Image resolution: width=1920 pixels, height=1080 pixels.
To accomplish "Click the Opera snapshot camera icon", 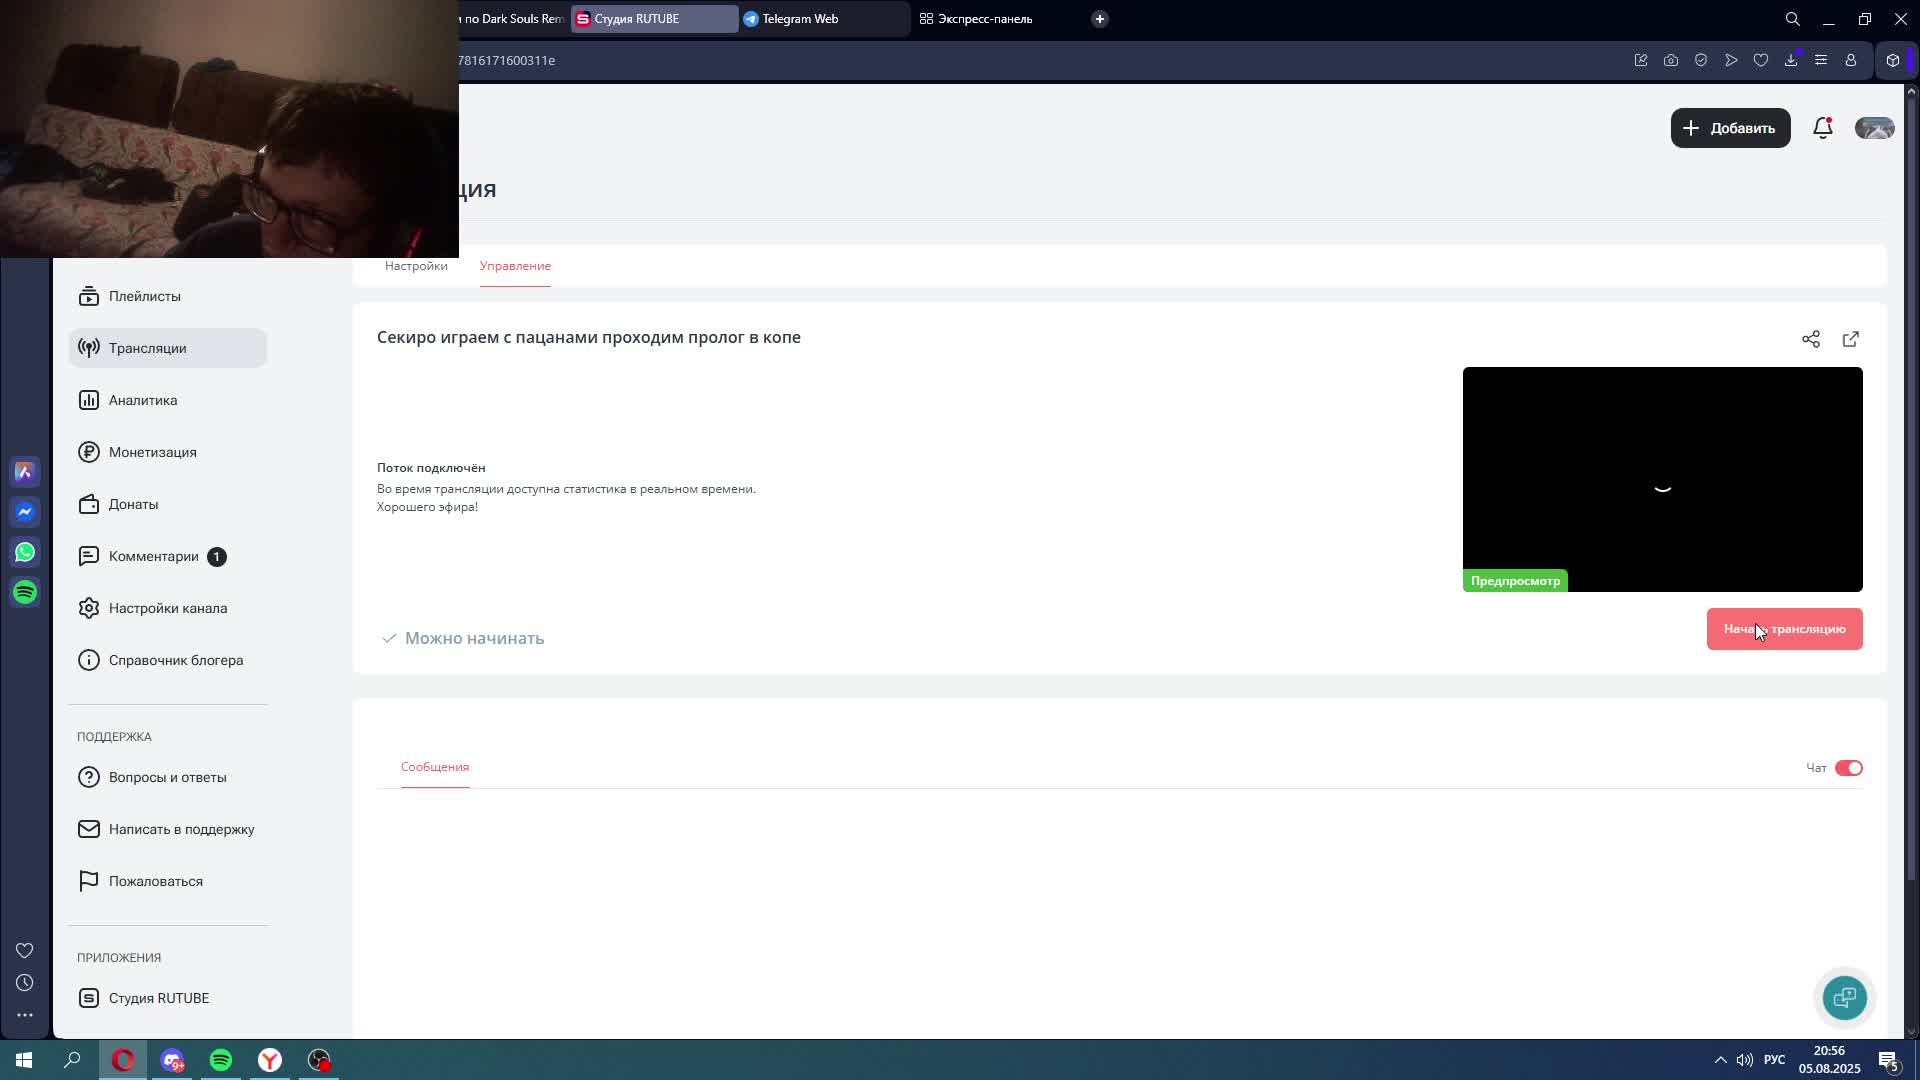I will pyautogui.click(x=1670, y=60).
